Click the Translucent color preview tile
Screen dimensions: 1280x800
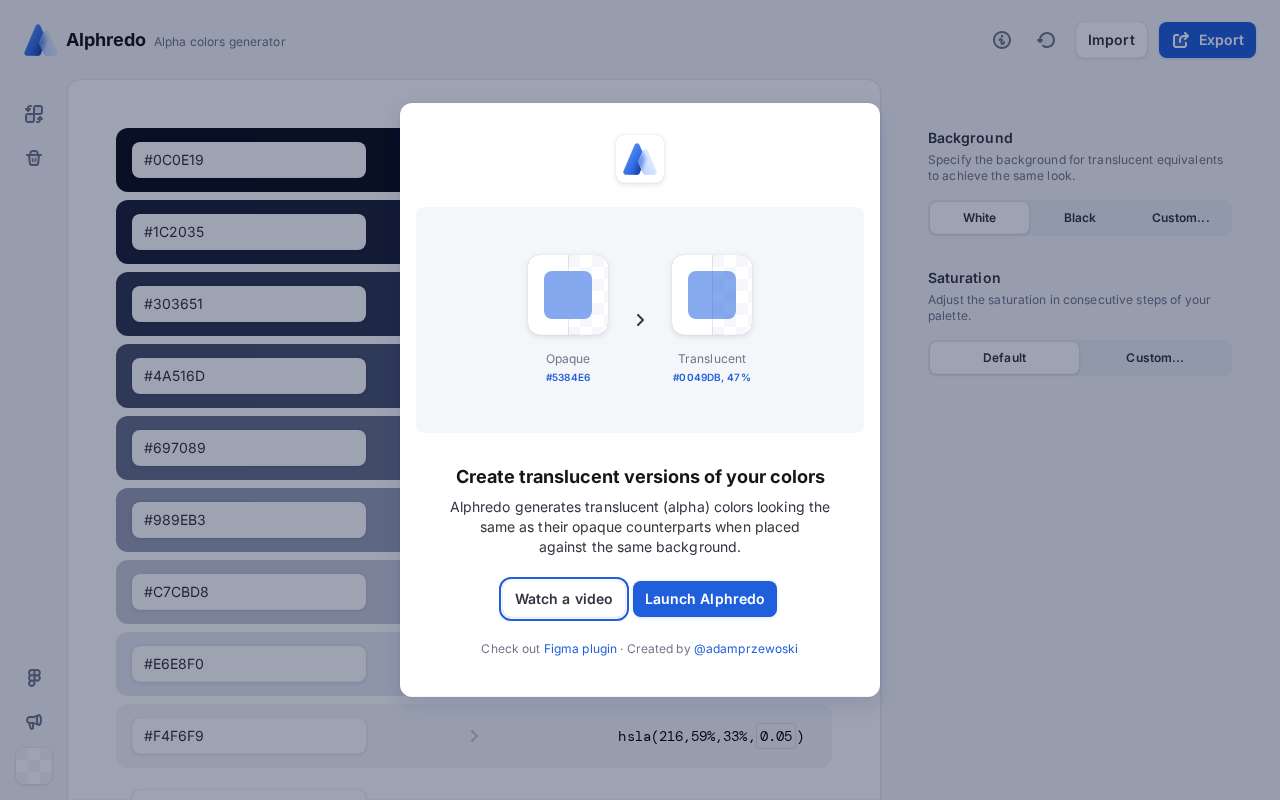pos(712,295)
